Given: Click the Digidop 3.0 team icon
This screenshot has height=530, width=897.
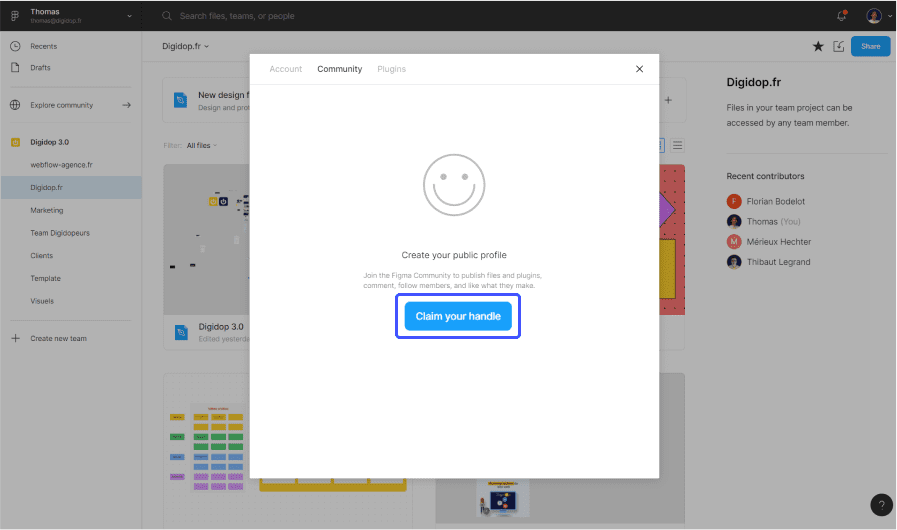Looking at the screenshot, I should (x=15, y=142).
